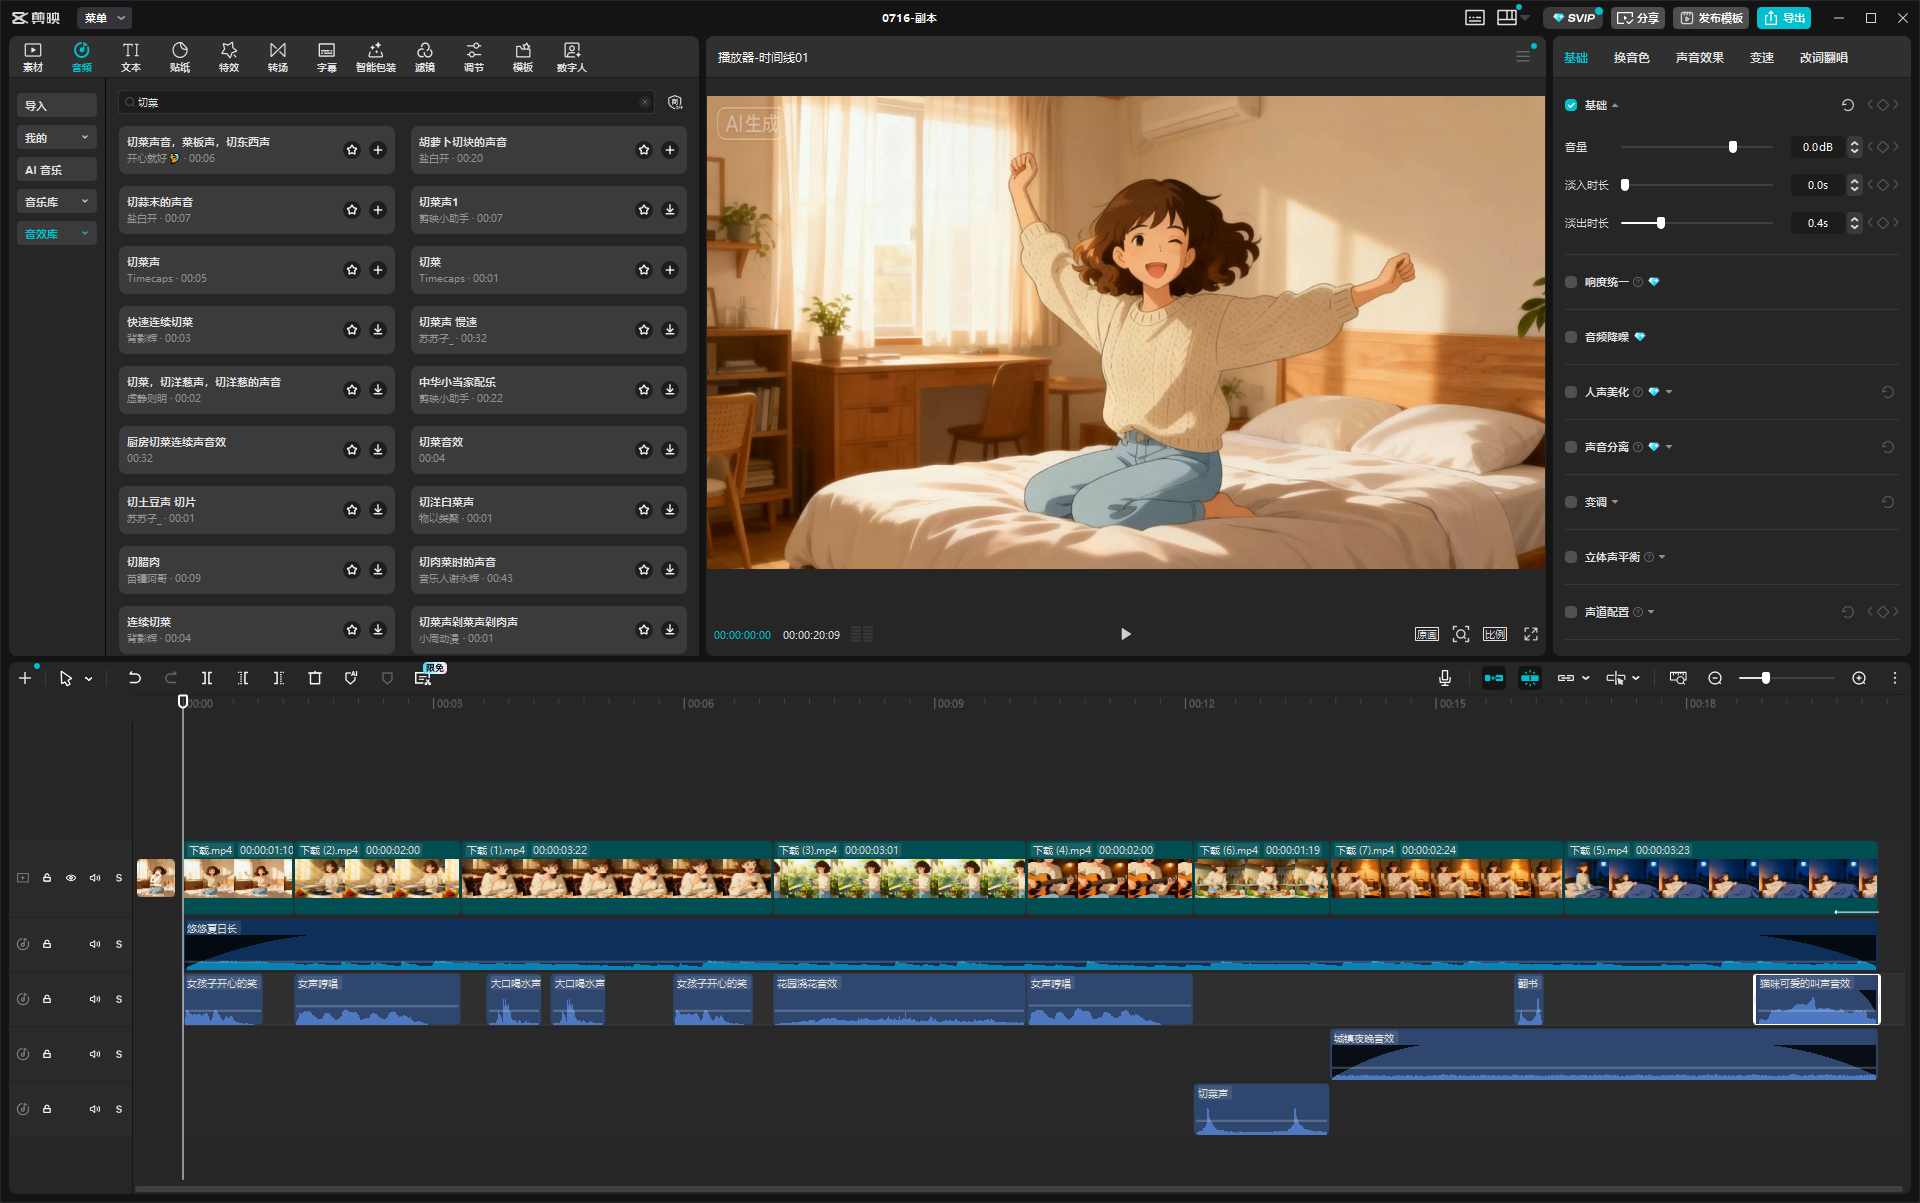Download the 快速连续切菜 sound effect

(378, 330)
